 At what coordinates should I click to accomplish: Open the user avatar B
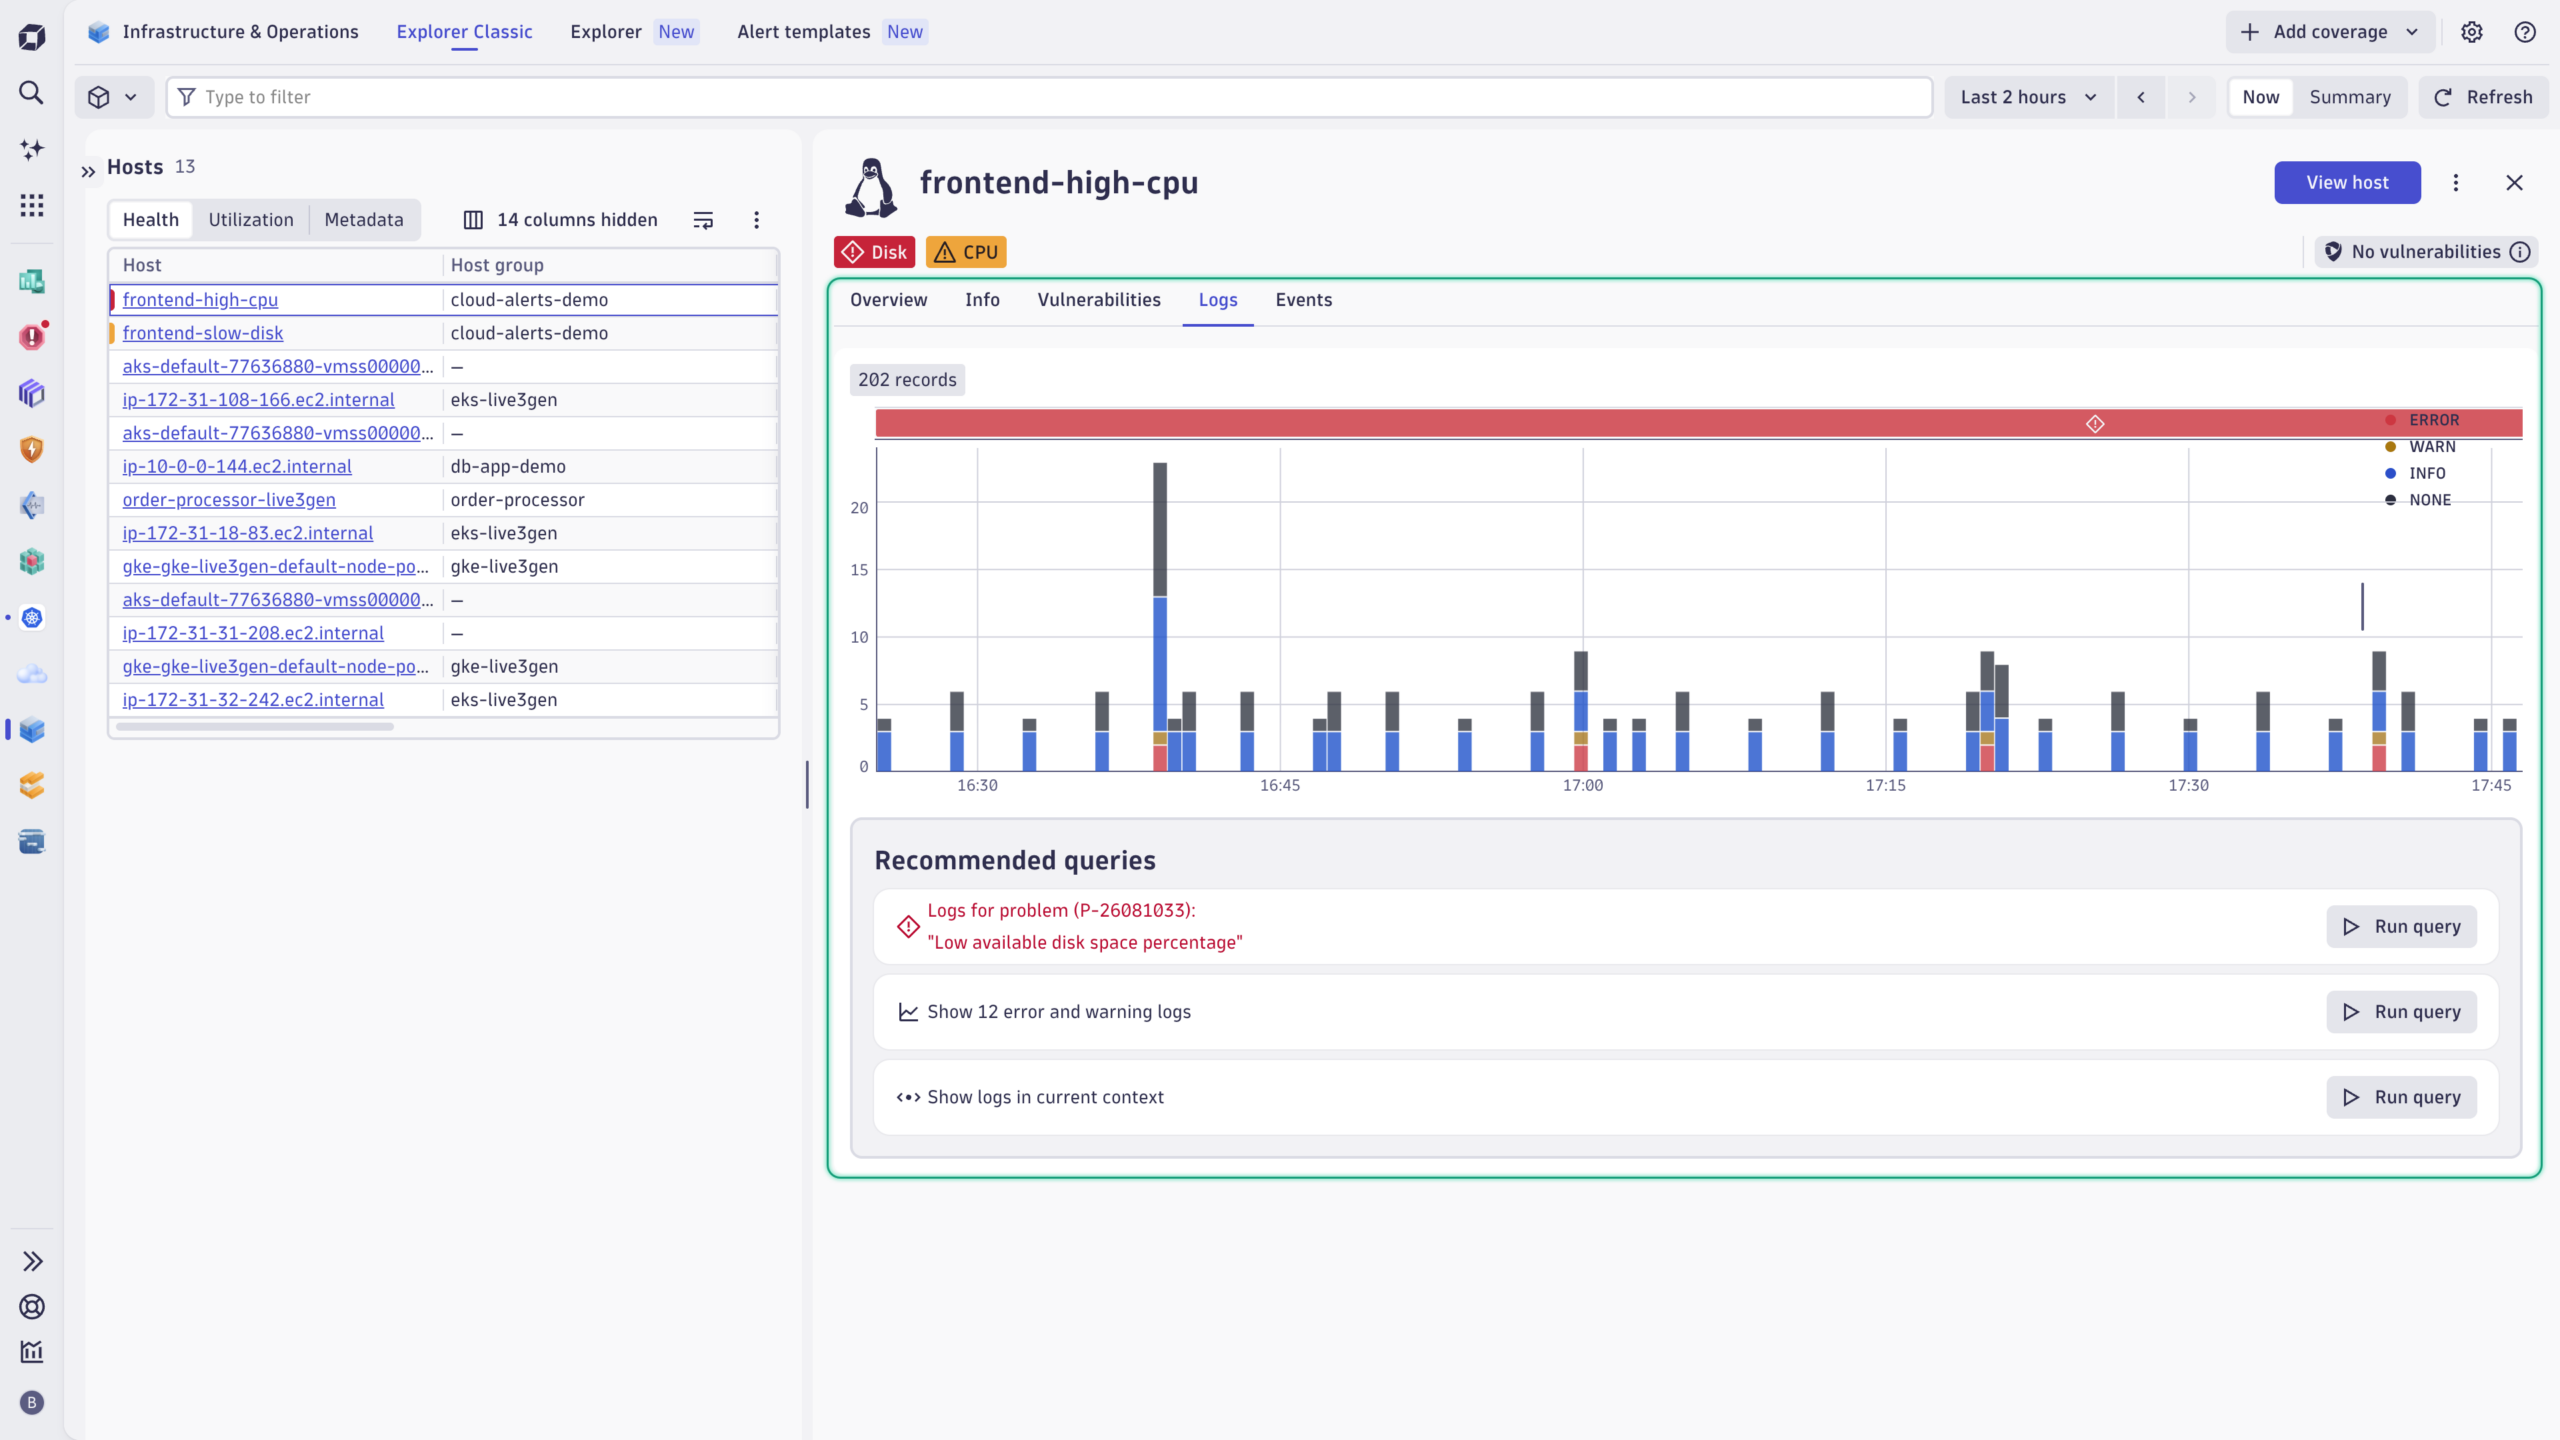coord(32,1402)
